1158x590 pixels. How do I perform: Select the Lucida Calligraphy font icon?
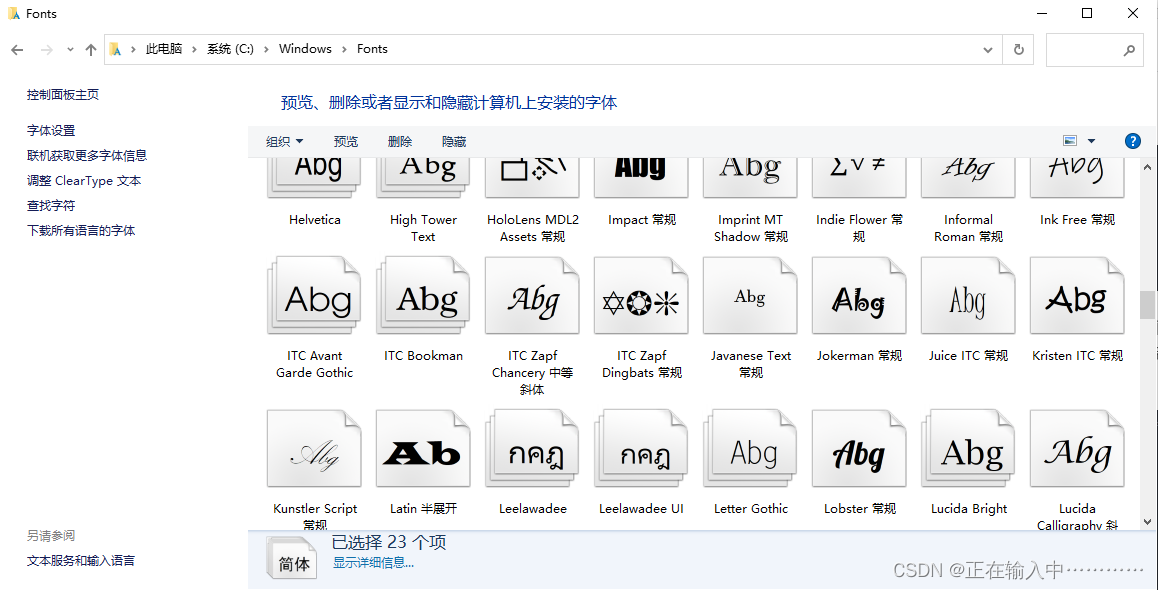[x=1078, y=449]
